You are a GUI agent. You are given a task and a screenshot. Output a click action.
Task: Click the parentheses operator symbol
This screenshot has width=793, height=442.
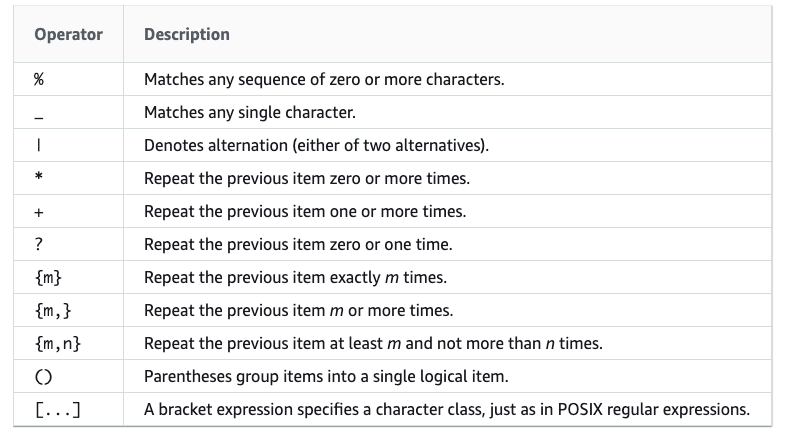(x=43, y=377)
